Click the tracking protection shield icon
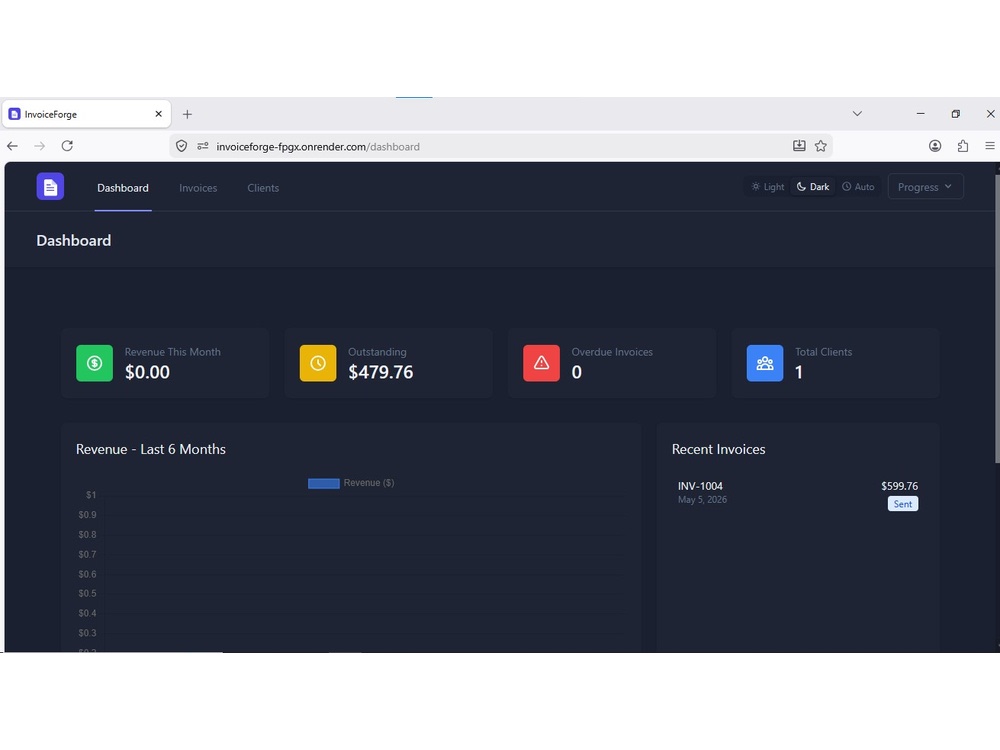Image resolution: width=1000 pixels, height=750 pixels. click(182, 146)
